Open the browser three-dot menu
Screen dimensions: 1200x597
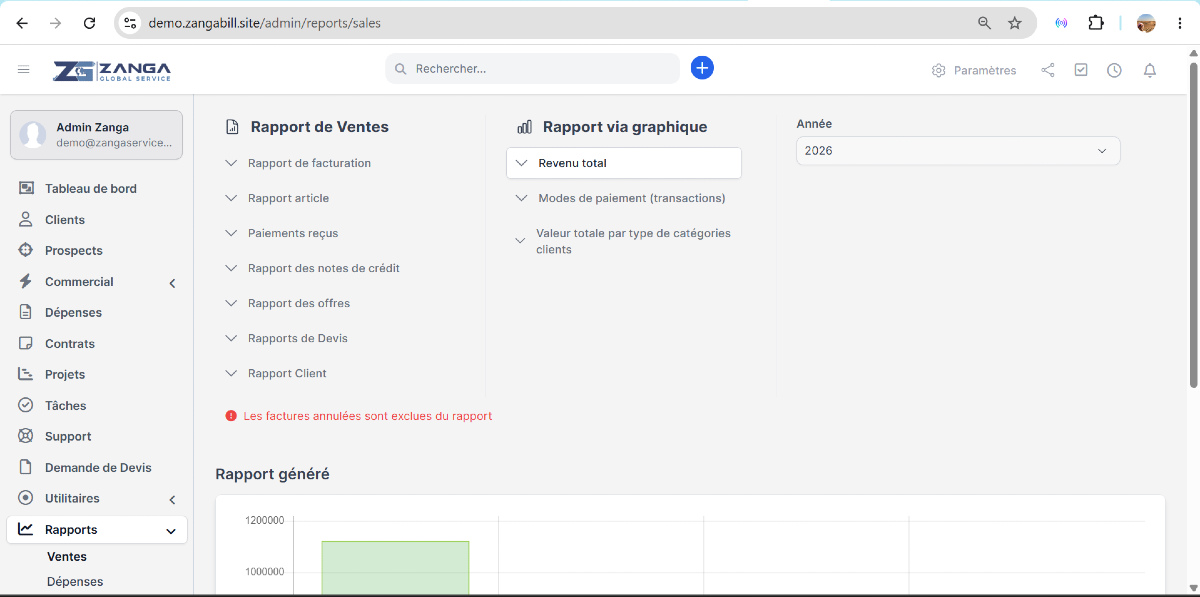pos(1180,23)
